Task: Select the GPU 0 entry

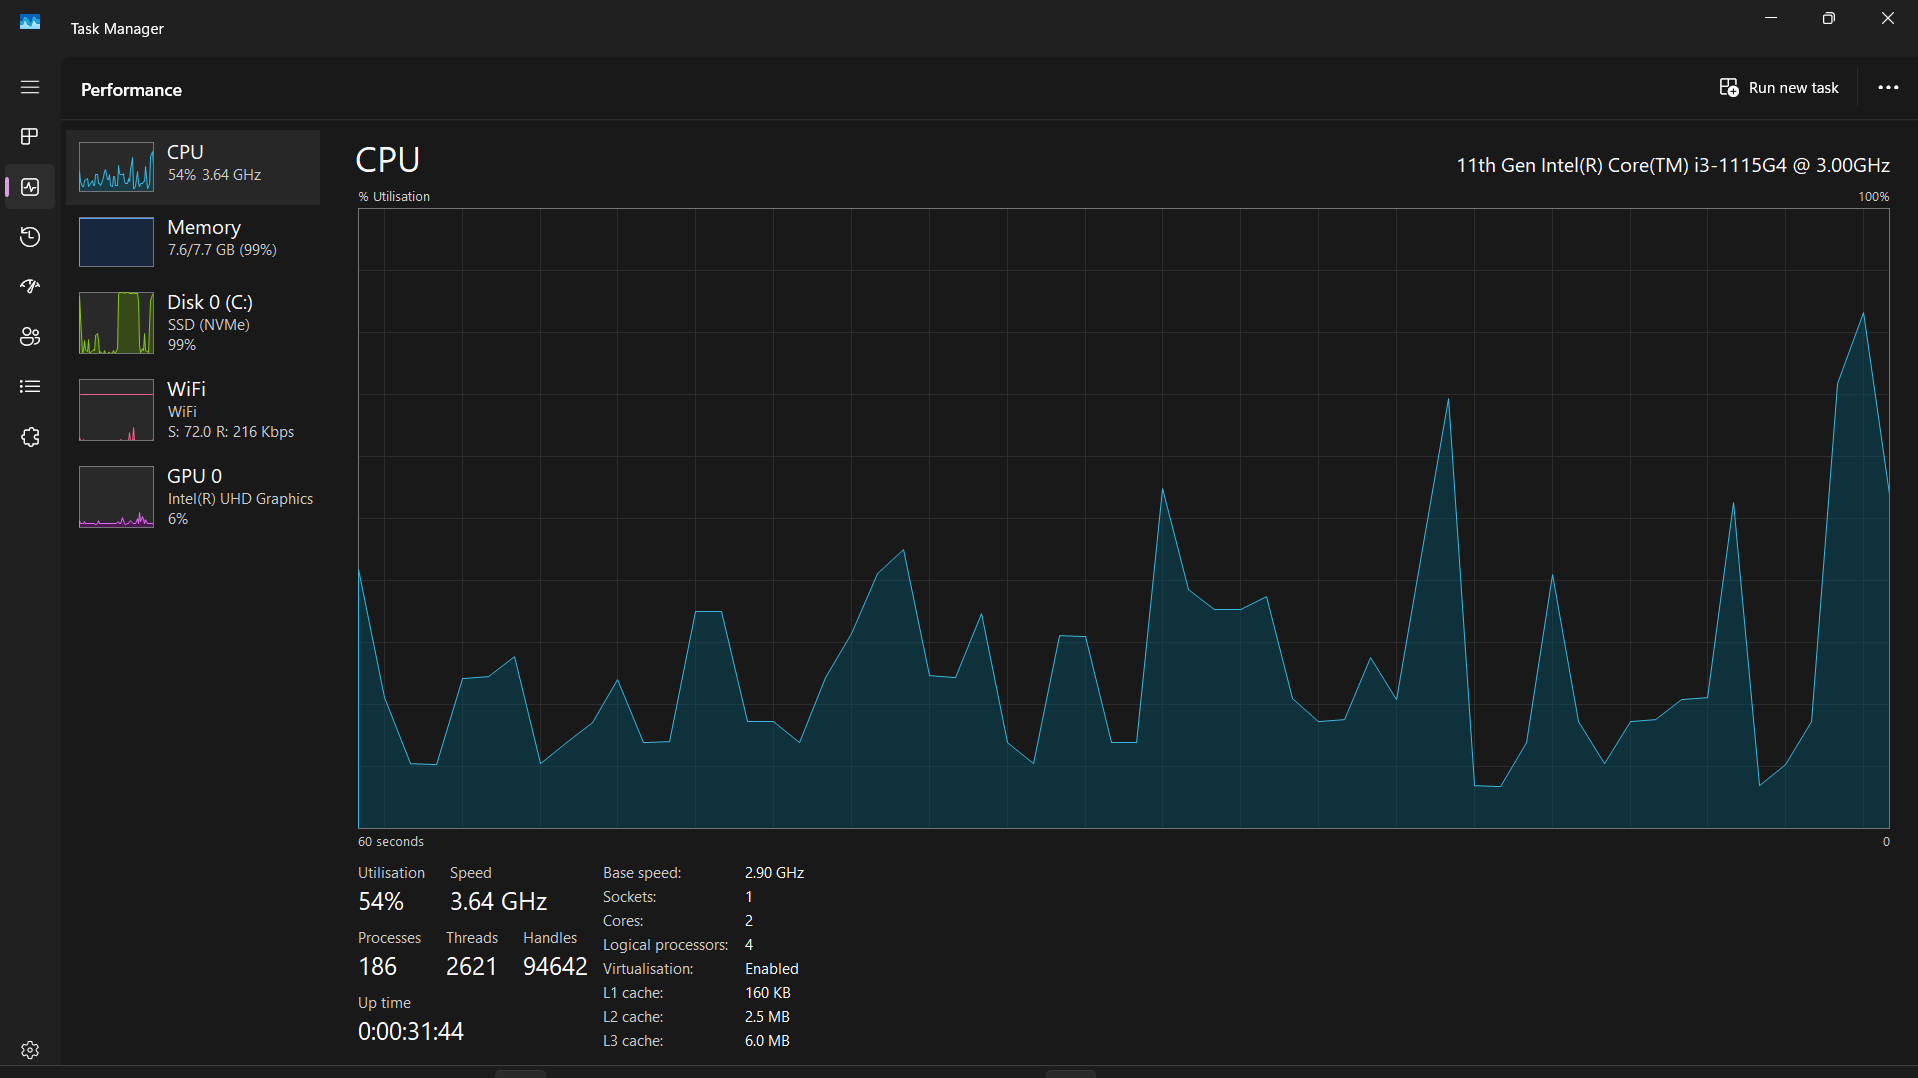Action: tap(193, 497)
